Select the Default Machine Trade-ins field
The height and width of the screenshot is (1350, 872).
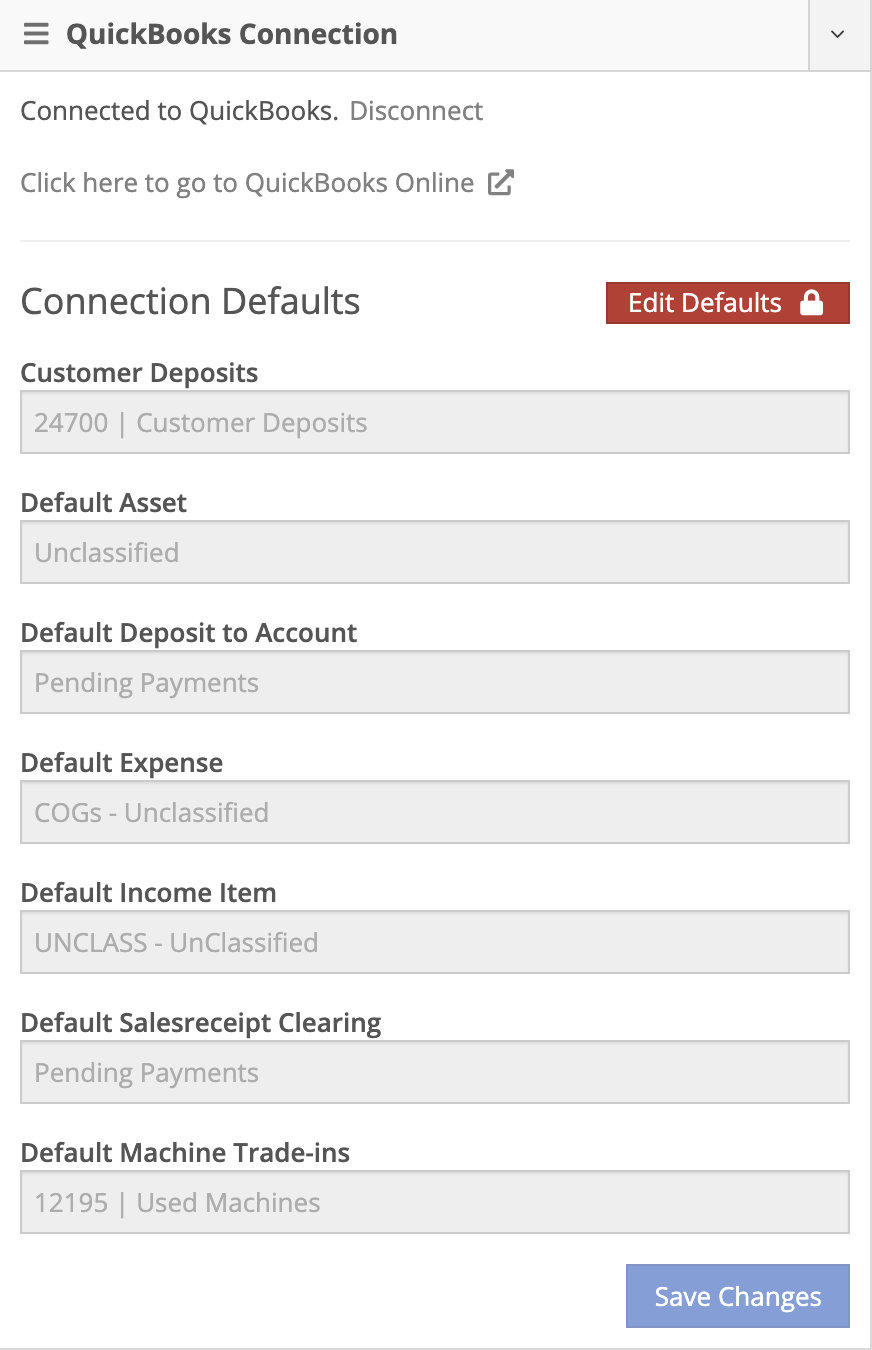435,1202
